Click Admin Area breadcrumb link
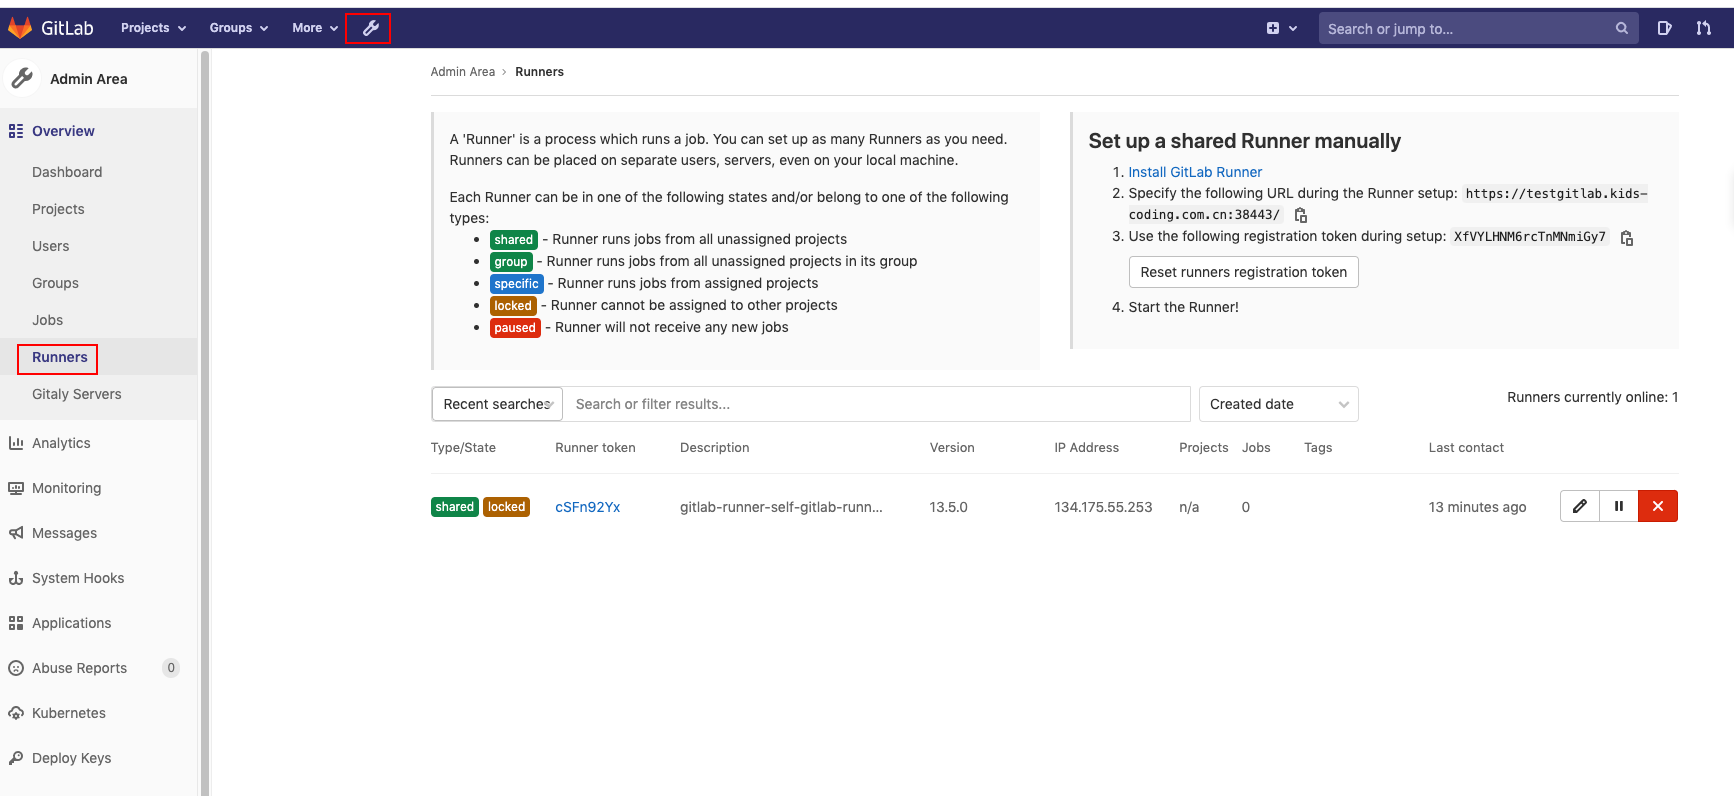This screenshot has width=1734, height=796. tap(462, 72)
